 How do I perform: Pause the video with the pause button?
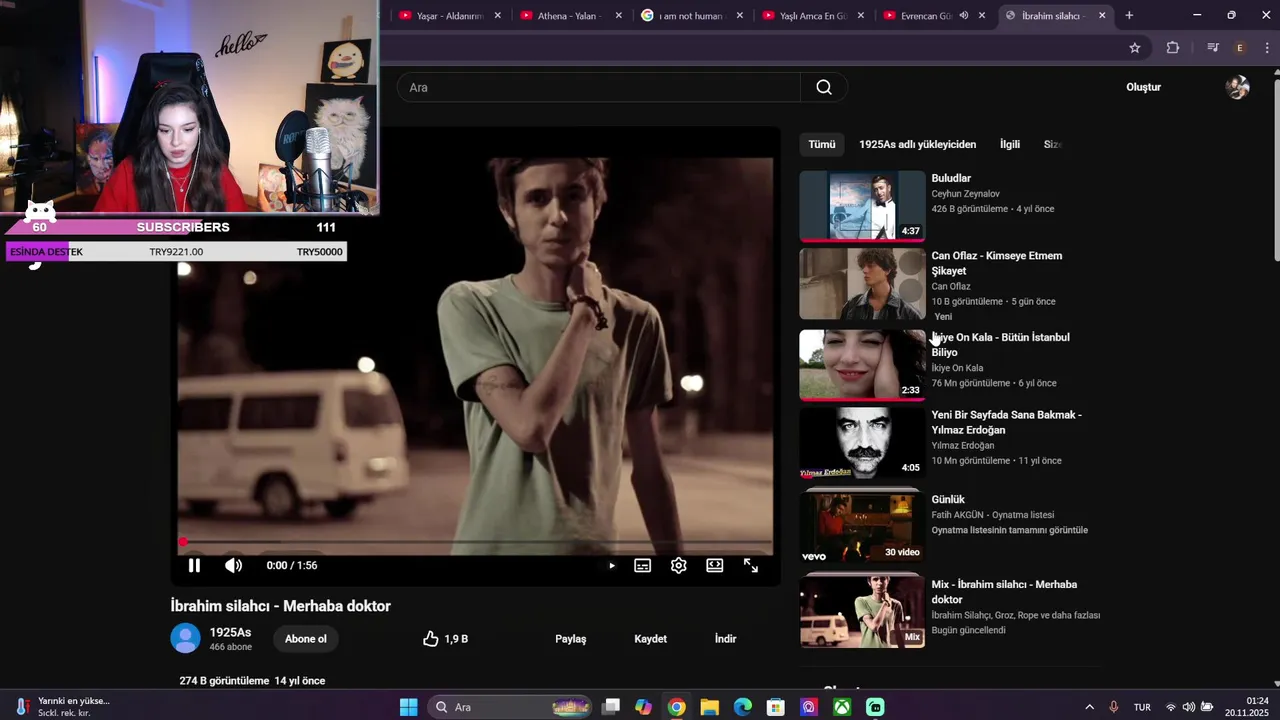[x=194, y=565]
